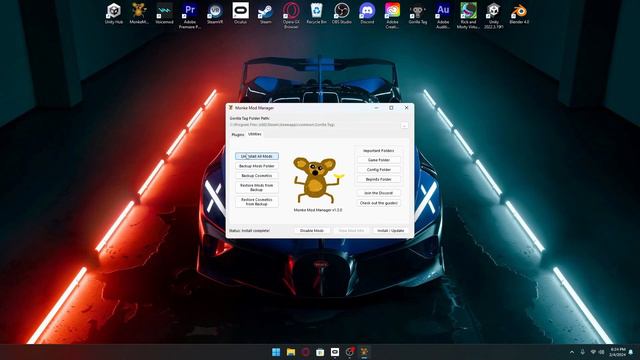The height and width of the screenshot is (360, 640).
Task: Open the Config Folder
Action: pyautogui.click(x=378, y=169)
